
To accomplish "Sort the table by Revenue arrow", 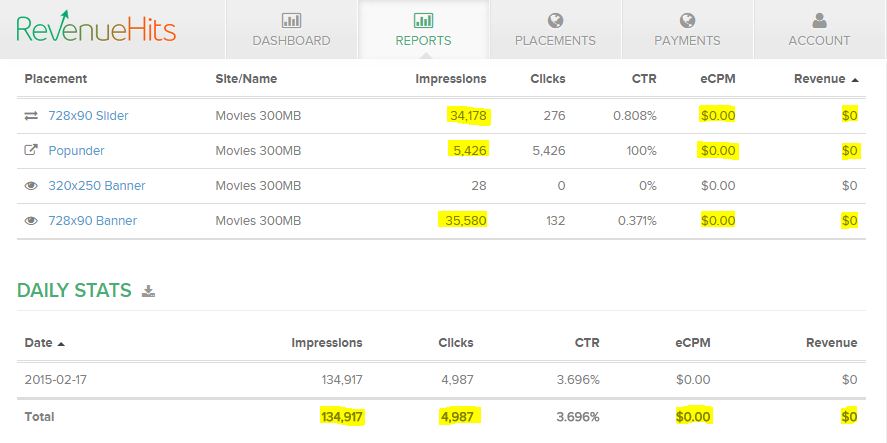I will (855, 80).
